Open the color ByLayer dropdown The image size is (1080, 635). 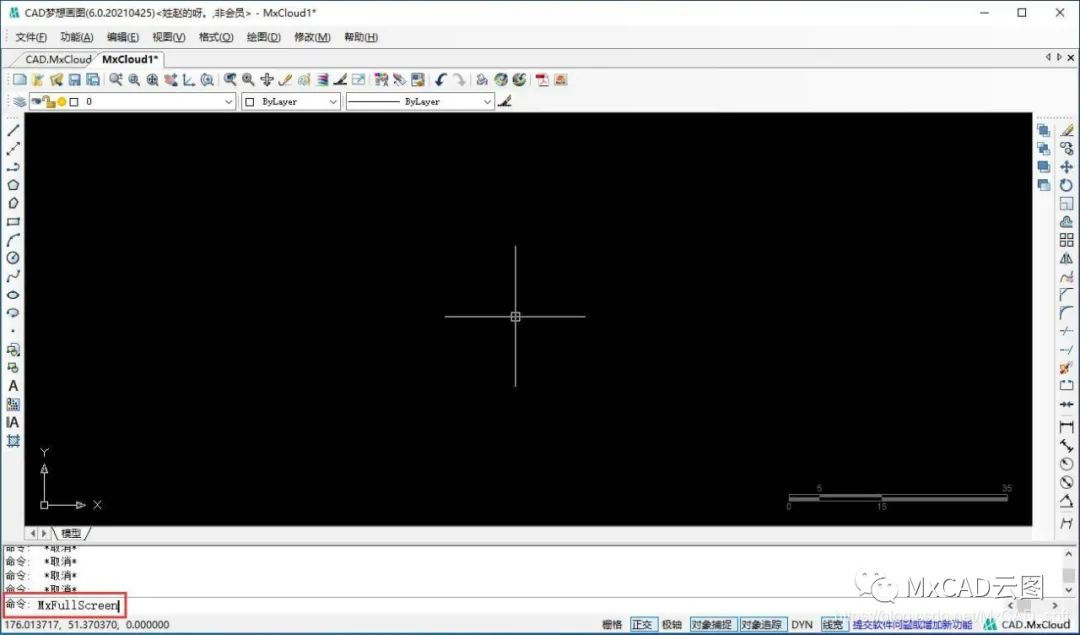tap(333, 102)
